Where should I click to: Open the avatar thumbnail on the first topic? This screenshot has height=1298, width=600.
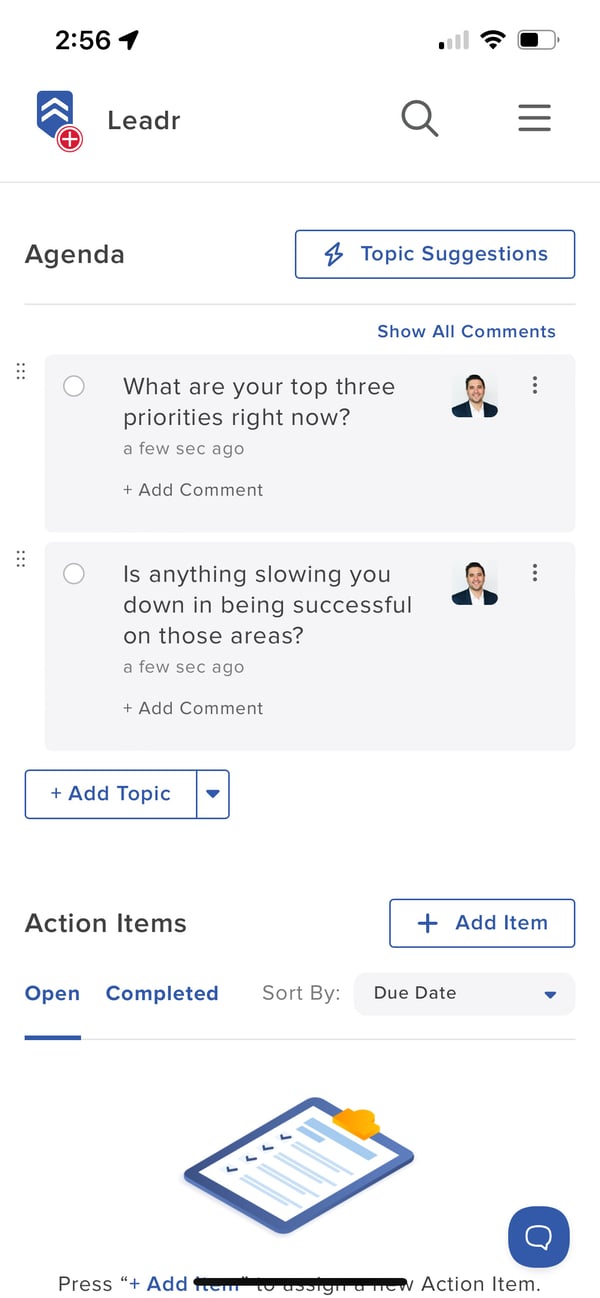[x=474, y=394]
